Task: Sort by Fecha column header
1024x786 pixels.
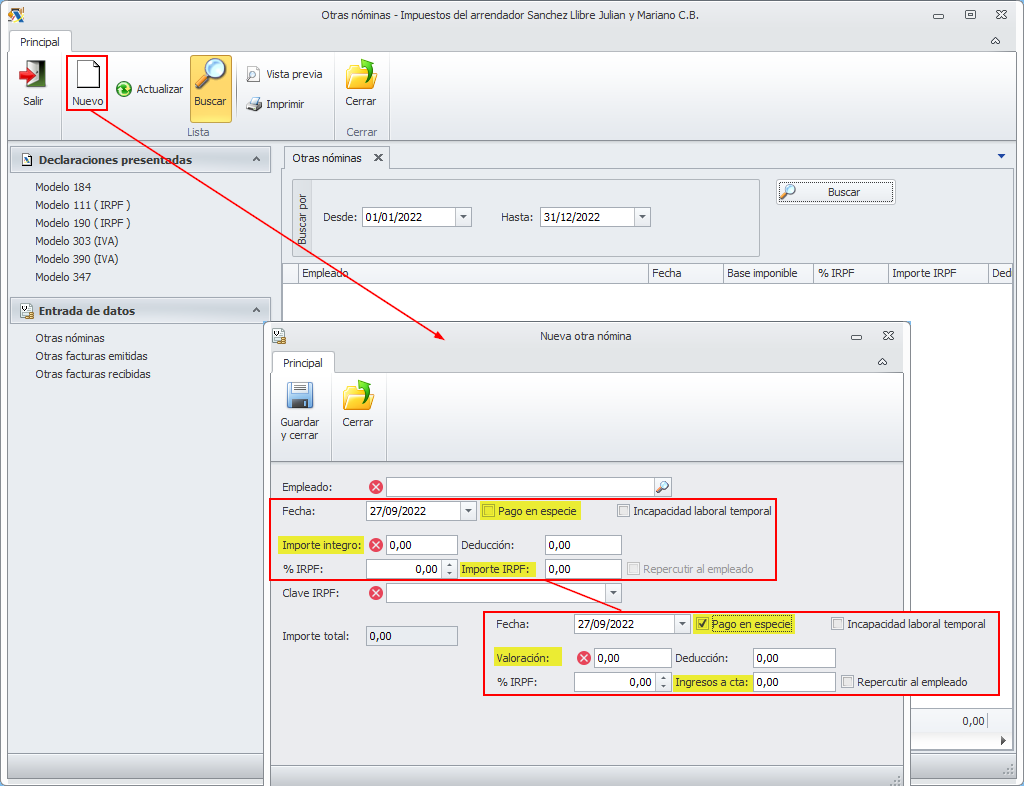Action: 686,274
